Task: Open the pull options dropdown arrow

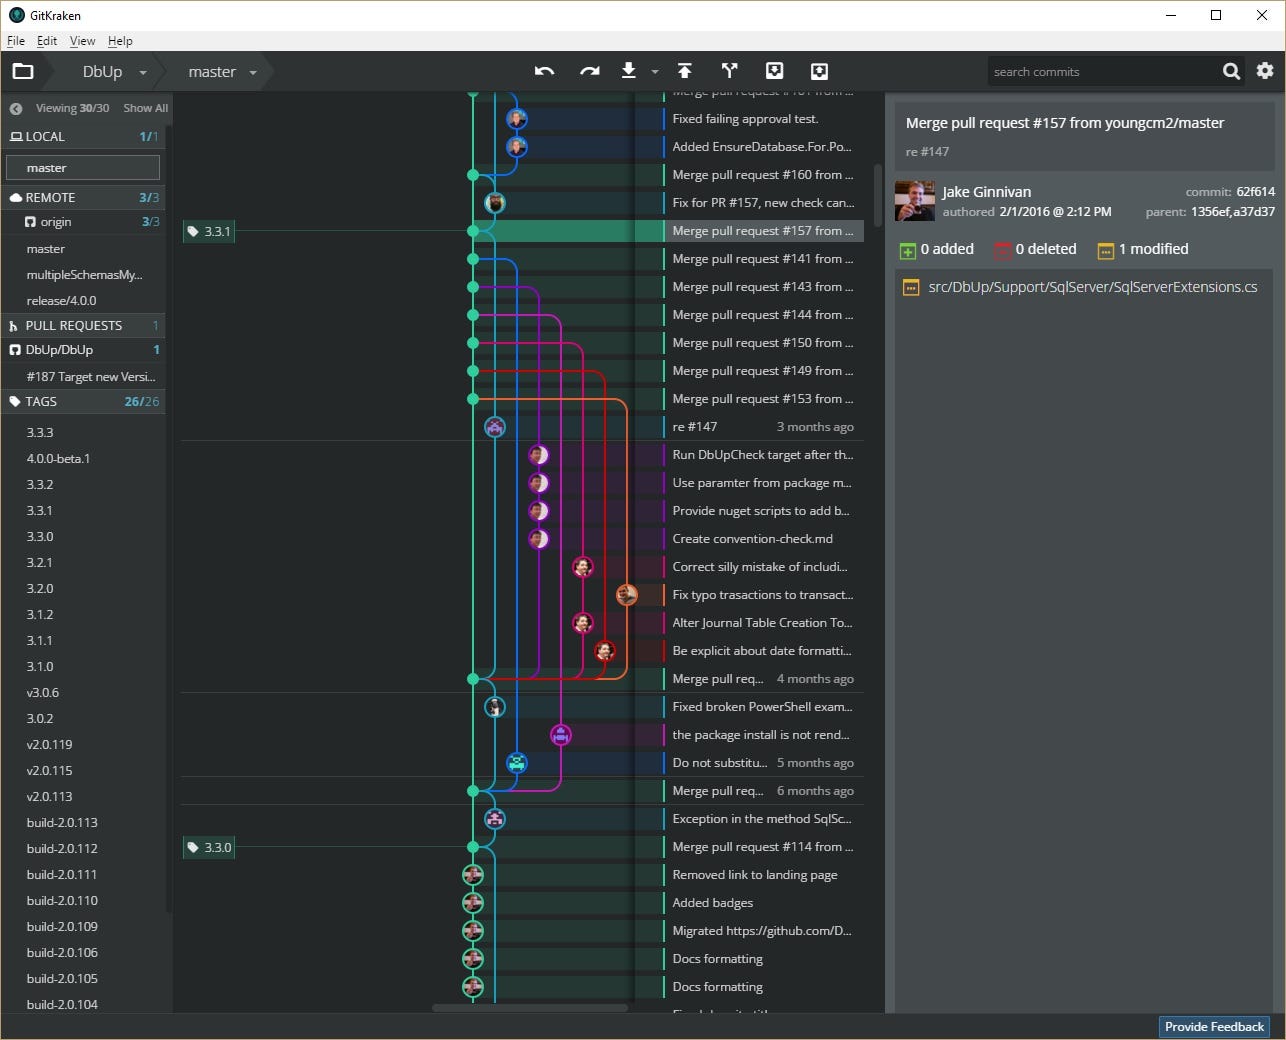Action: (x=655, y=71)
